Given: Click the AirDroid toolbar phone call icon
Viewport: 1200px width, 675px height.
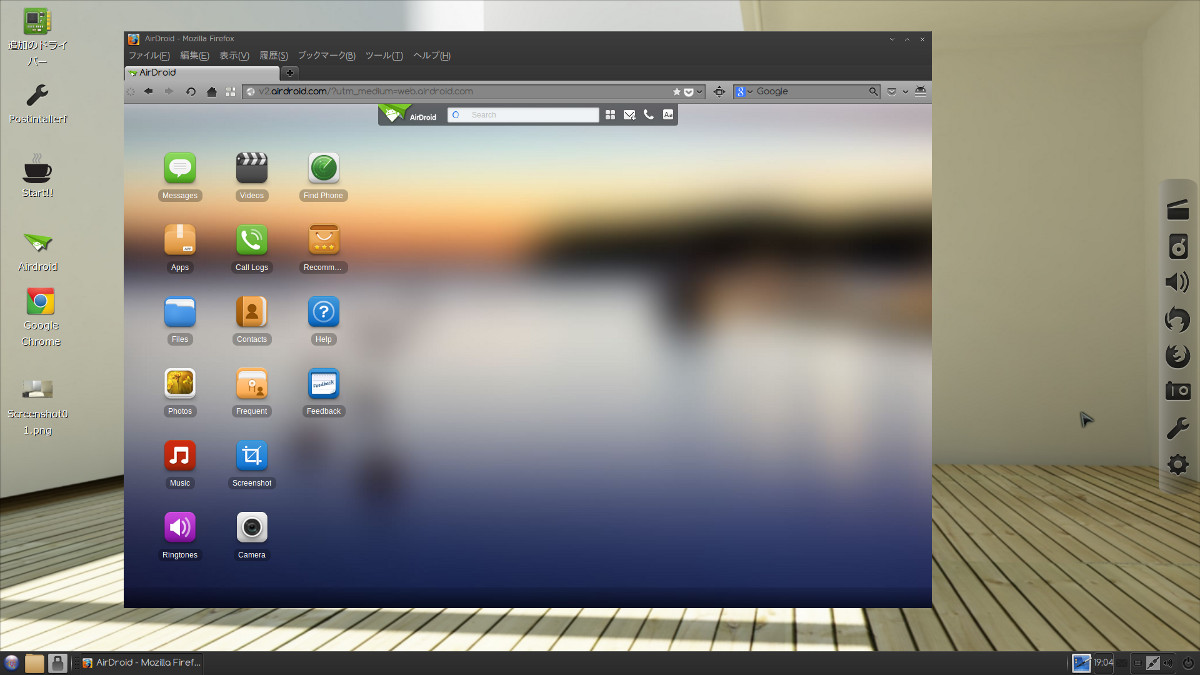Looking at the screenshot, I should pos(648,115).
